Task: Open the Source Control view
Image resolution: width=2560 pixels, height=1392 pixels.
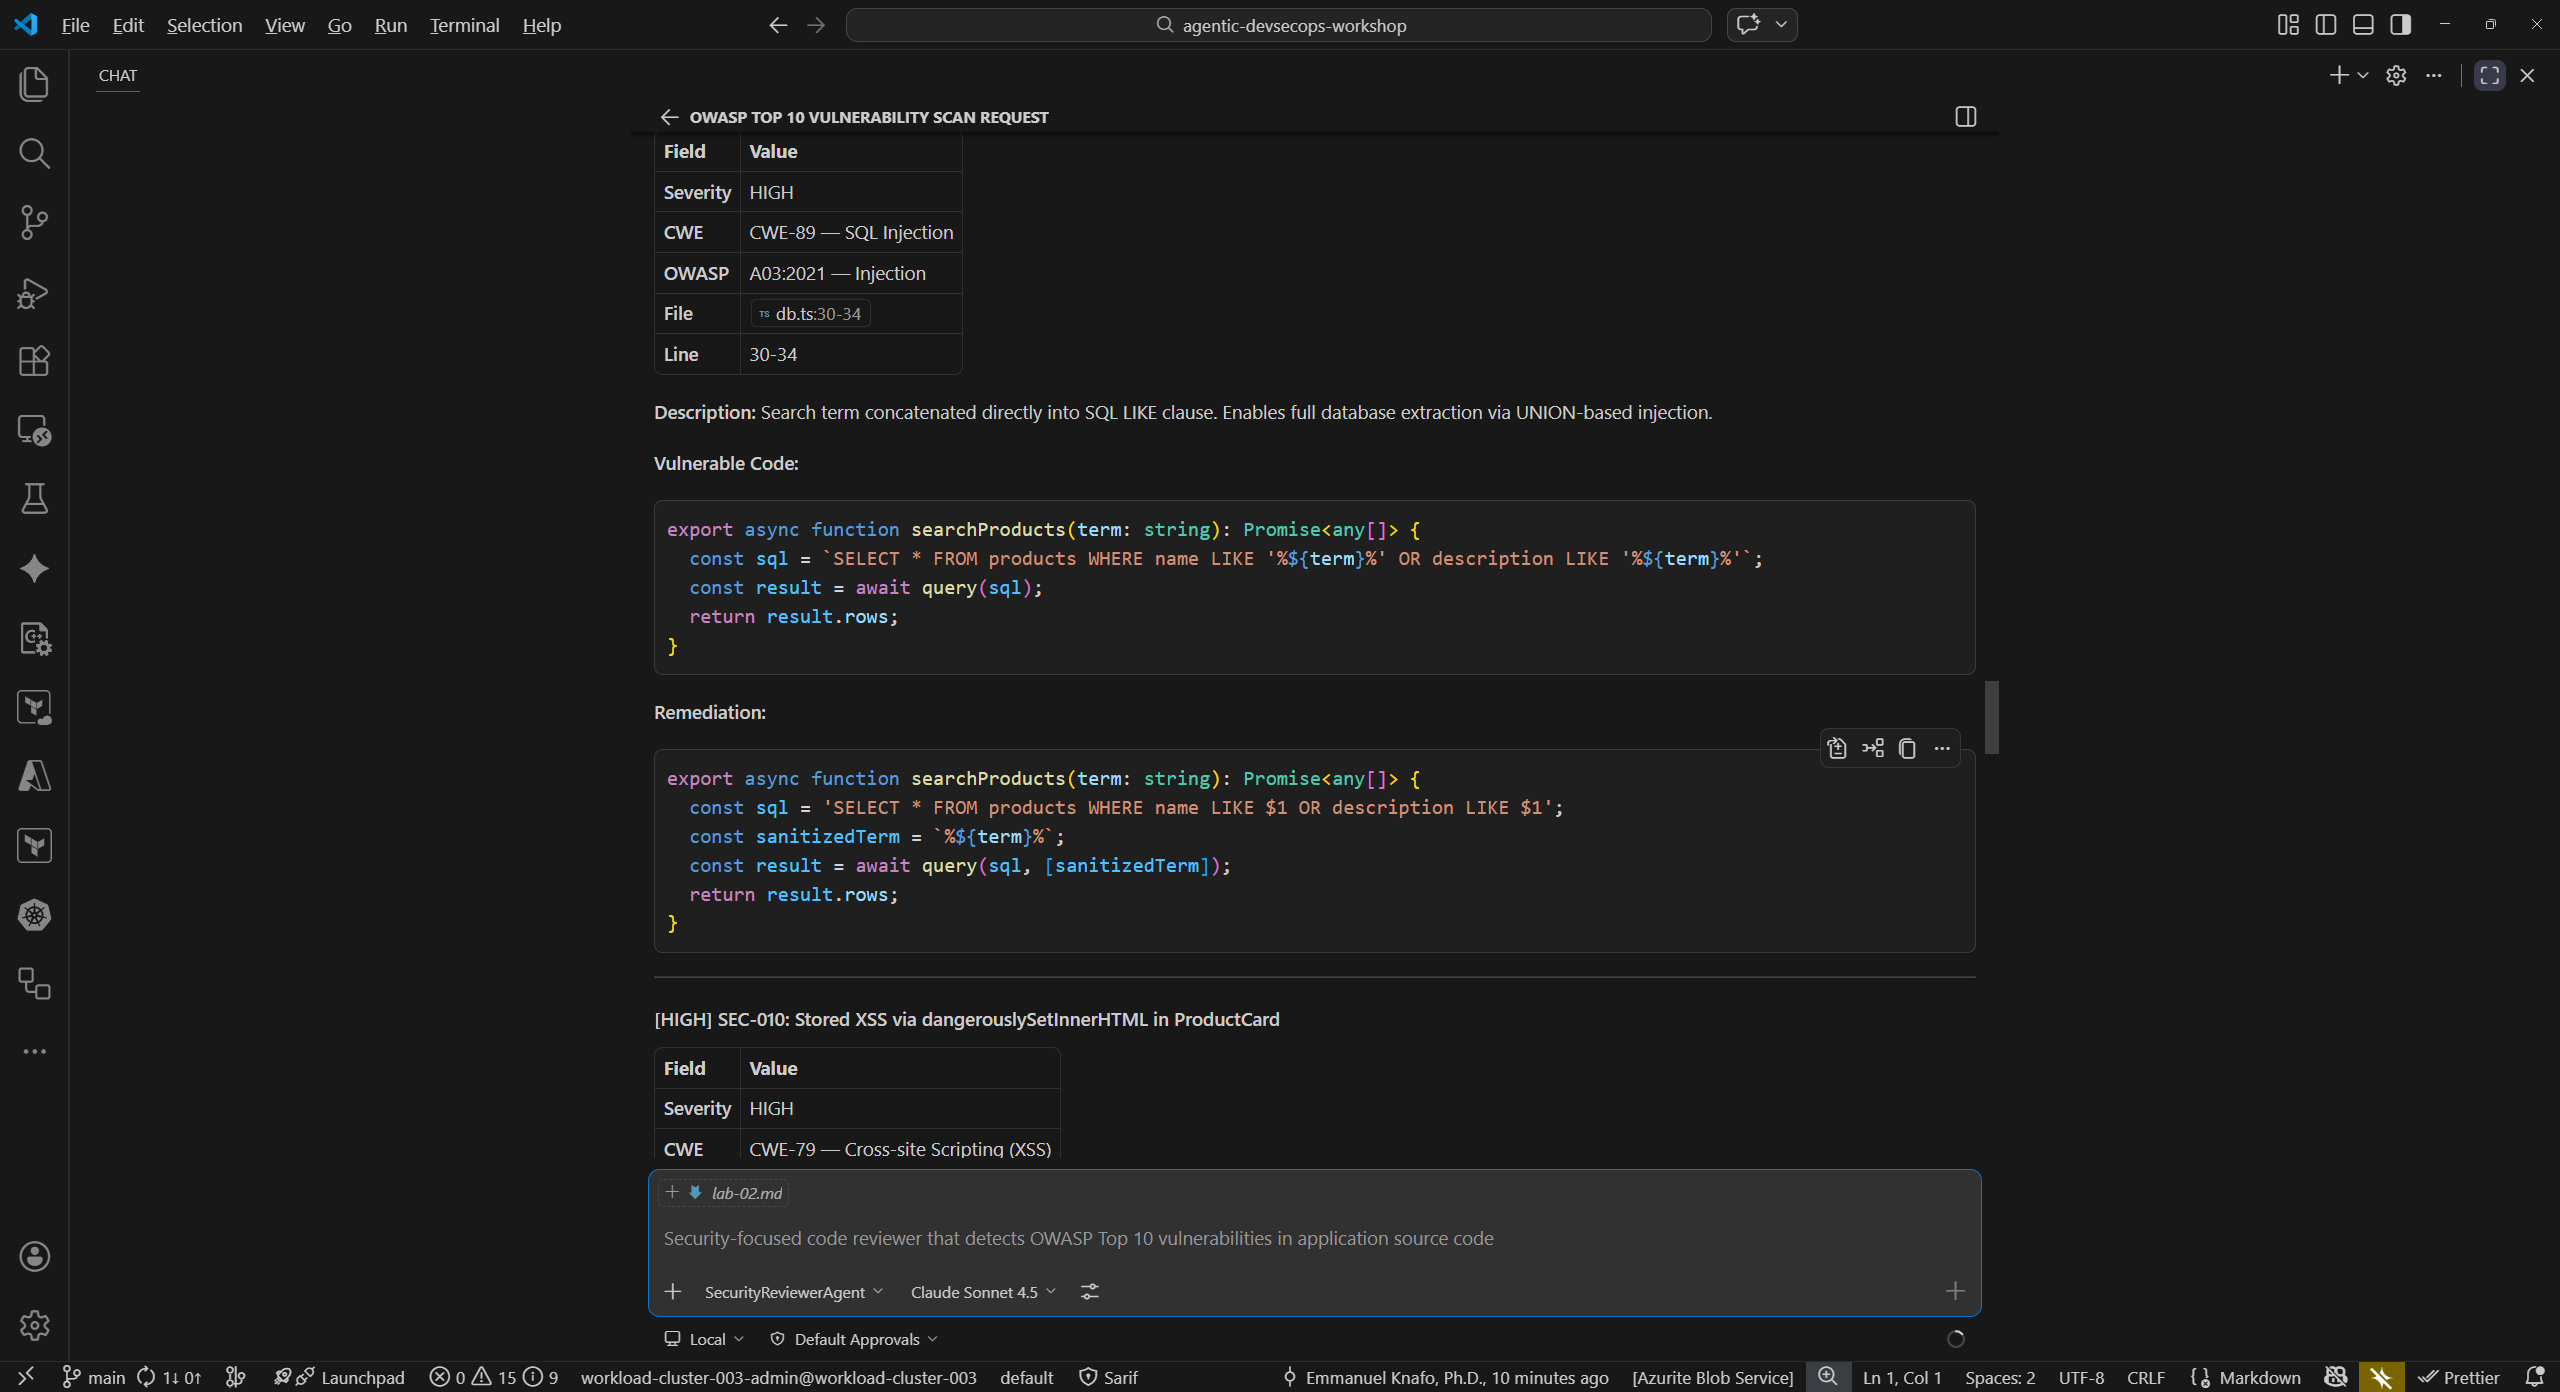Action: tap(34, 222)
